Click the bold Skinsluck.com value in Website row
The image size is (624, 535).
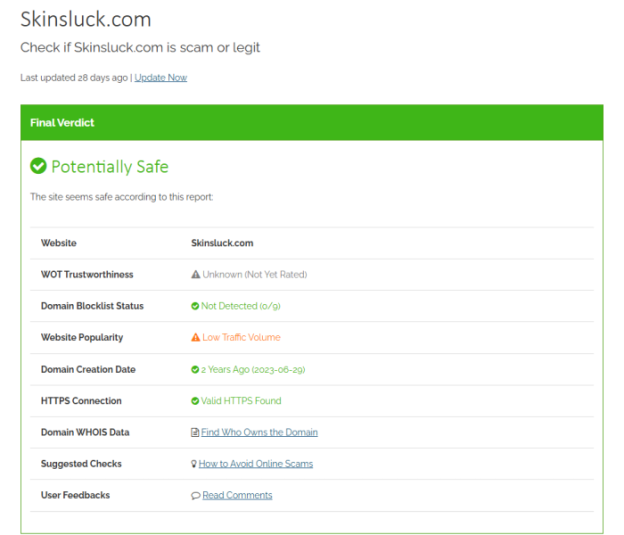click(222, 243)
